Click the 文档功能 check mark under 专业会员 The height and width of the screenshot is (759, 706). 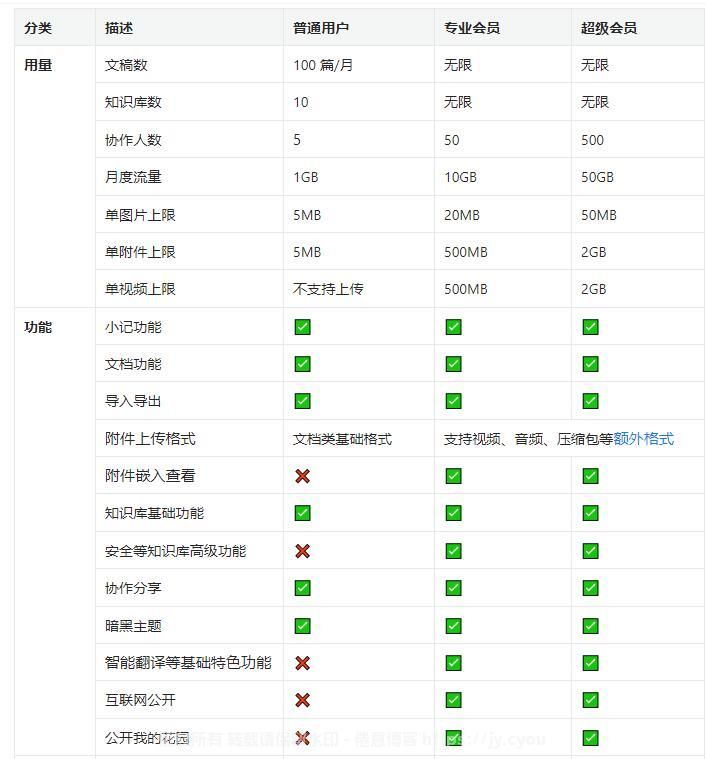click(453, 364)
